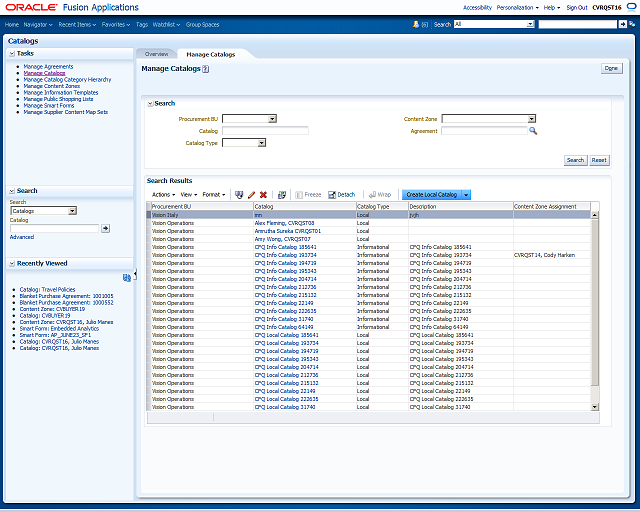Image resolution: width=640 pixels, height=512 pixels.
Task: Click the Tags link
Action: (142, 25)
